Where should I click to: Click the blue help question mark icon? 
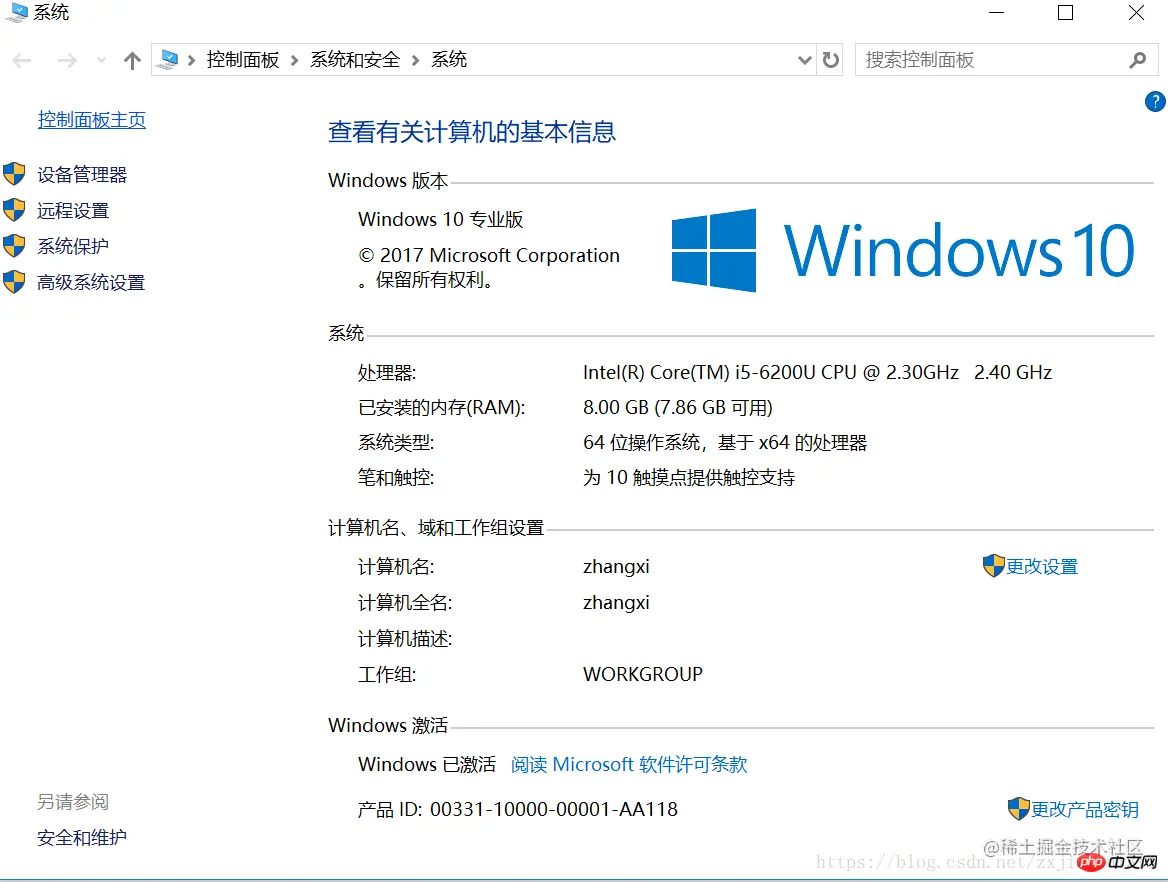[1155, 101]
